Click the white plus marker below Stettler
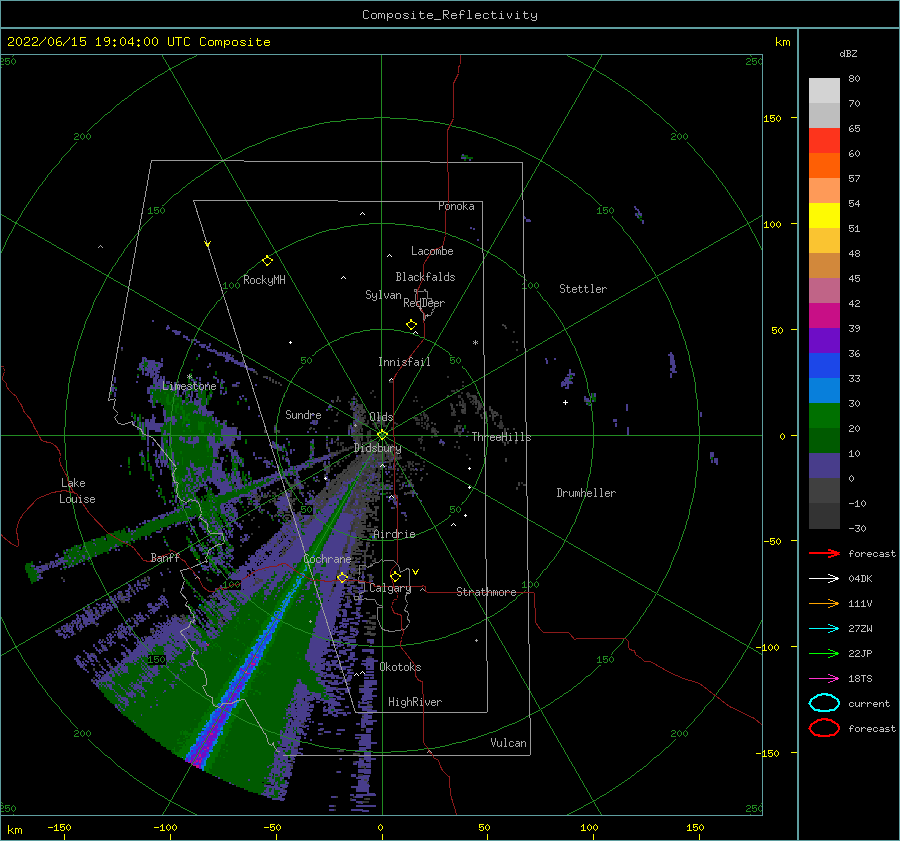This screenshot has height=841, width=900. 565,402
